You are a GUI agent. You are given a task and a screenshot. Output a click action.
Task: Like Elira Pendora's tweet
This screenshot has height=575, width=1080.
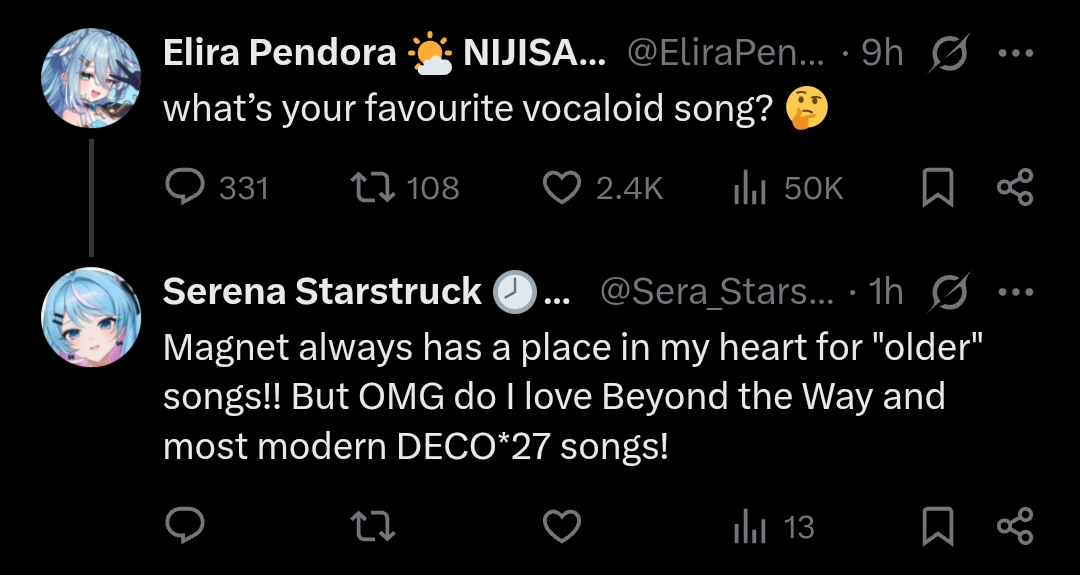point(562,188)
